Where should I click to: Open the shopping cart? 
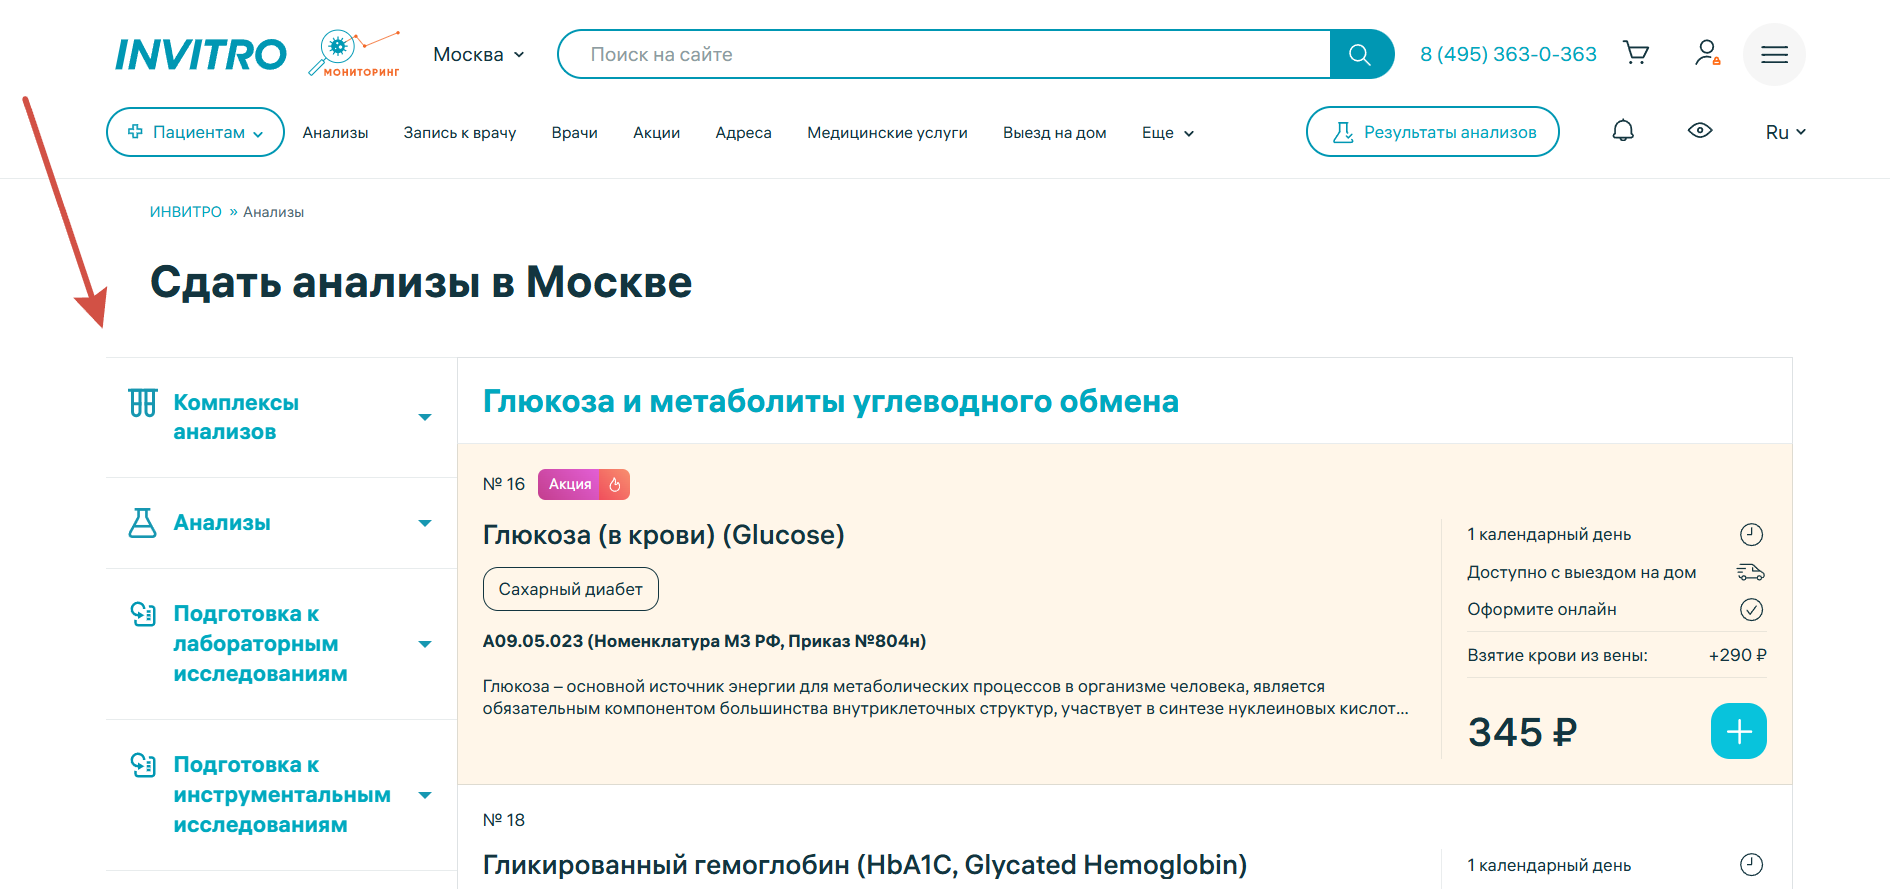tap(1636, 53)
